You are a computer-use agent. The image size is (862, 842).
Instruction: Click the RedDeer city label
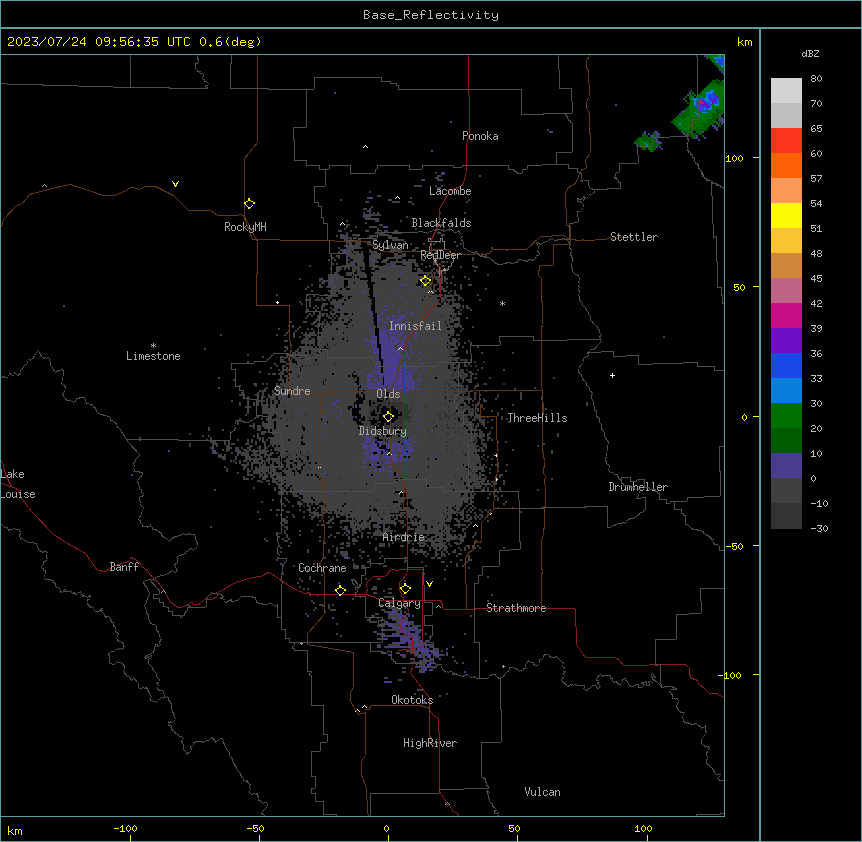440,255
